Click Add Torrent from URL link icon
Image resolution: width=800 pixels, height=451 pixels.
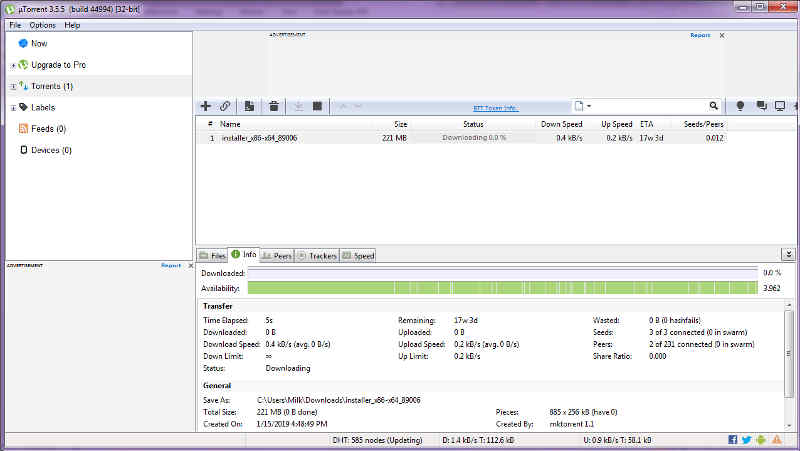pyautogui.click(x=225, y=106)
